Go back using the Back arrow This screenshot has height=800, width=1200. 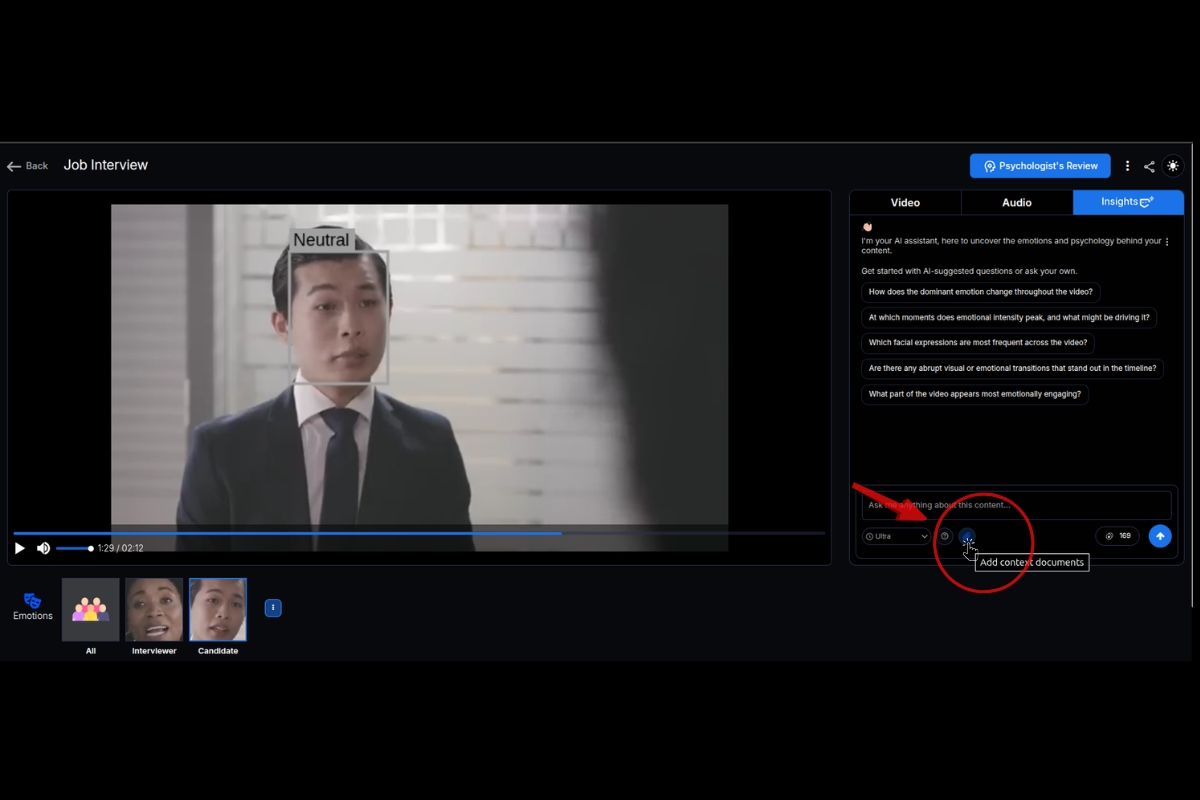27,166
